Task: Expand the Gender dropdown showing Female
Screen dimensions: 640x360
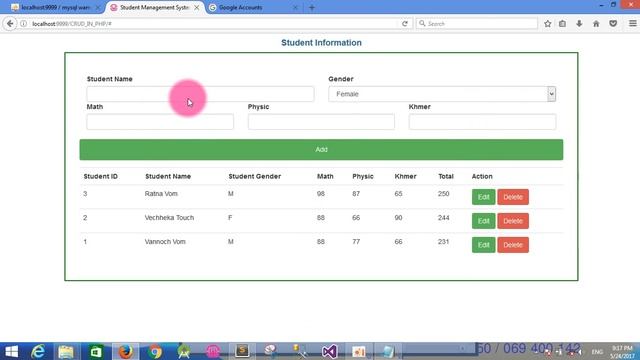Action: coord(442,94)
